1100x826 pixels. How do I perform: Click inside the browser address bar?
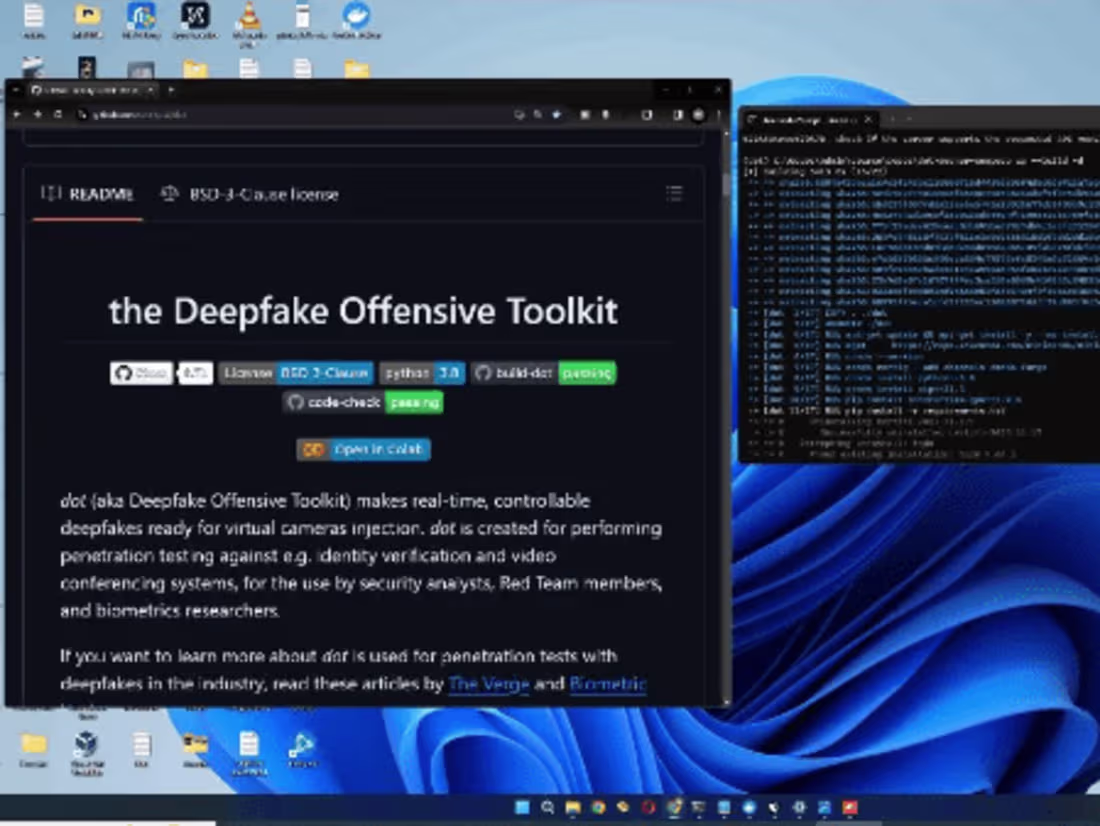point(300,114)
